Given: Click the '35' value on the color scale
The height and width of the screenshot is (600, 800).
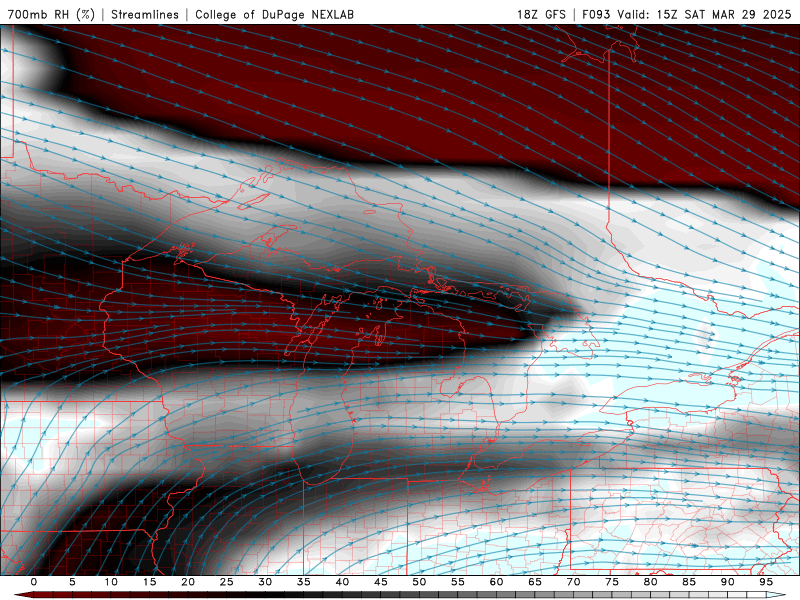Looking at the screenshot, I should 304,582.
